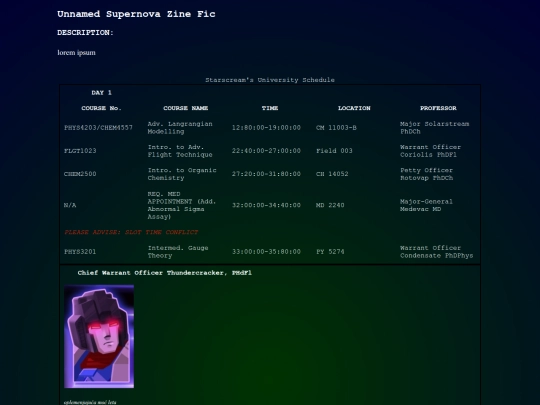The width and height of the screenshot is (540, 405).
Task: Click the 'TIME' column header
Action: [270, 108]
